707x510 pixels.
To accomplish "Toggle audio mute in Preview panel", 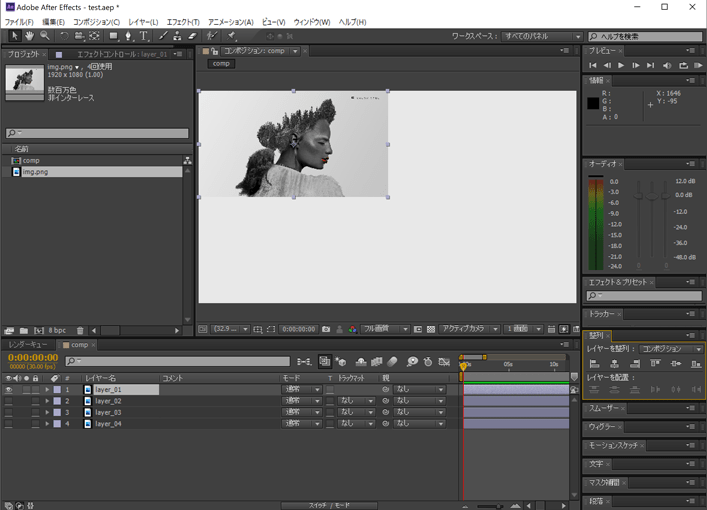I will pos(667,65).
